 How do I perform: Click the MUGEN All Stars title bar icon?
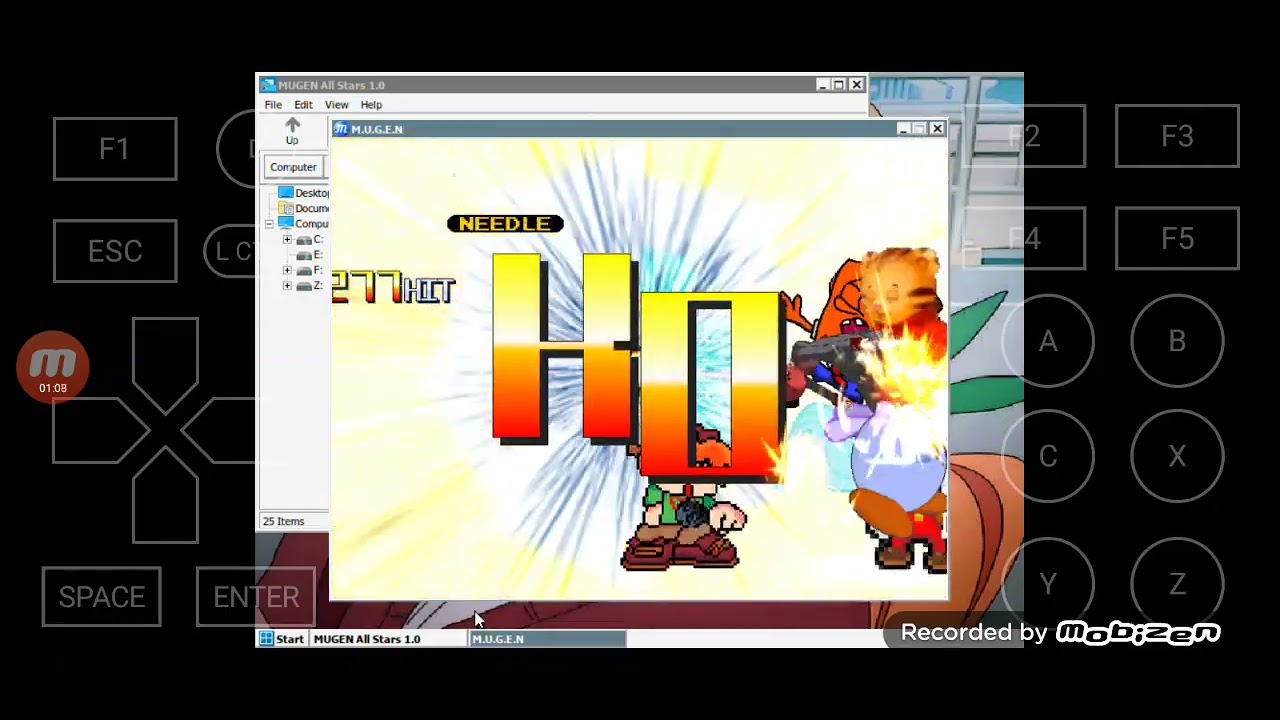click(267, 85)
